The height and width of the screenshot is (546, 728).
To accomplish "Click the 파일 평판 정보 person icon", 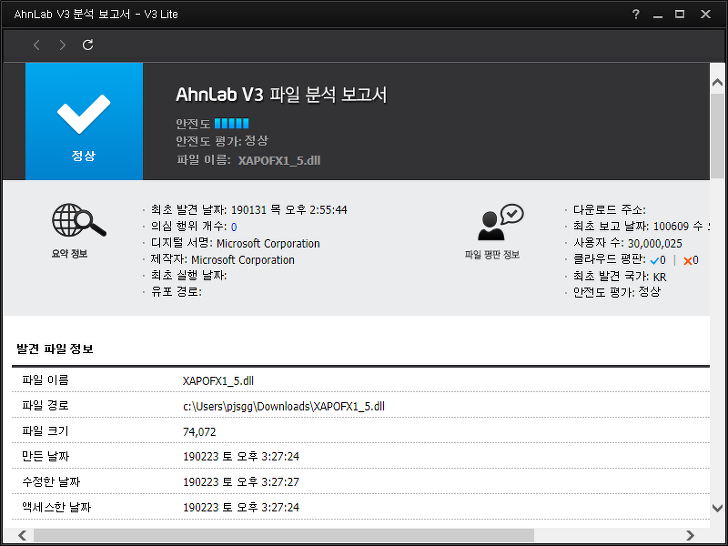I will click(x=500, y=222).
